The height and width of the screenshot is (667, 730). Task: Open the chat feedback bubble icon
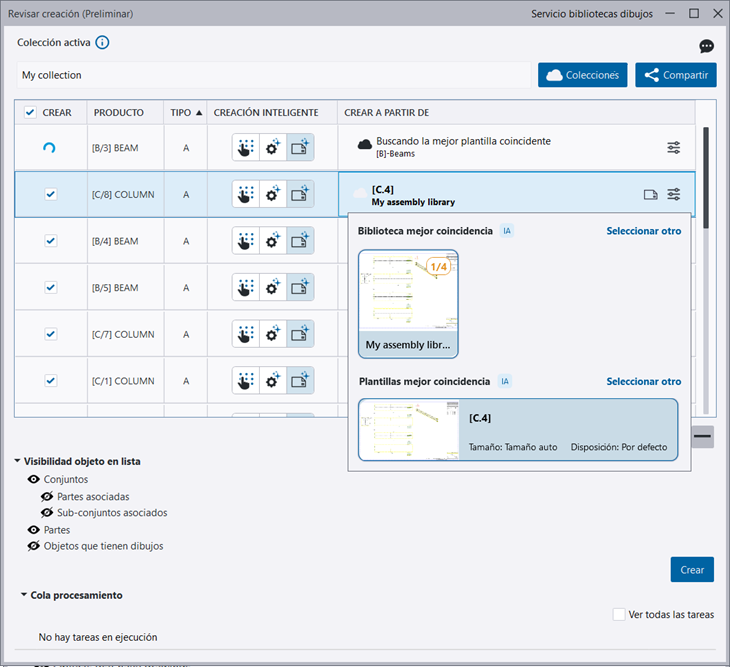[706, 47]
